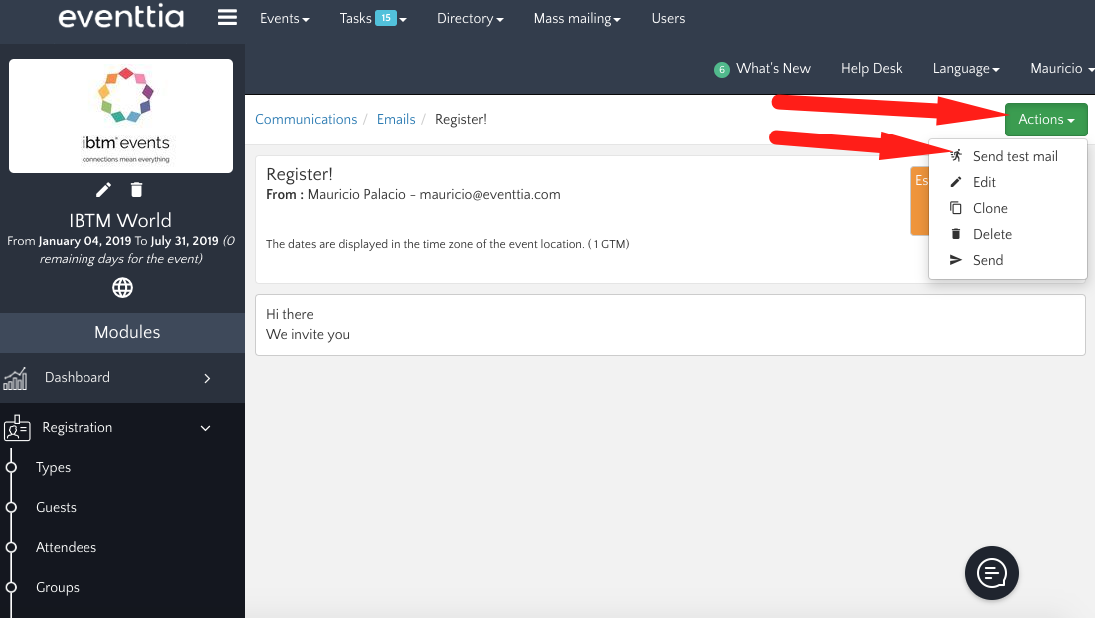The image size is (1095, 618).
Task: Expand the Language dropdown
Action: pyautogui.click(x=966, y=69)
